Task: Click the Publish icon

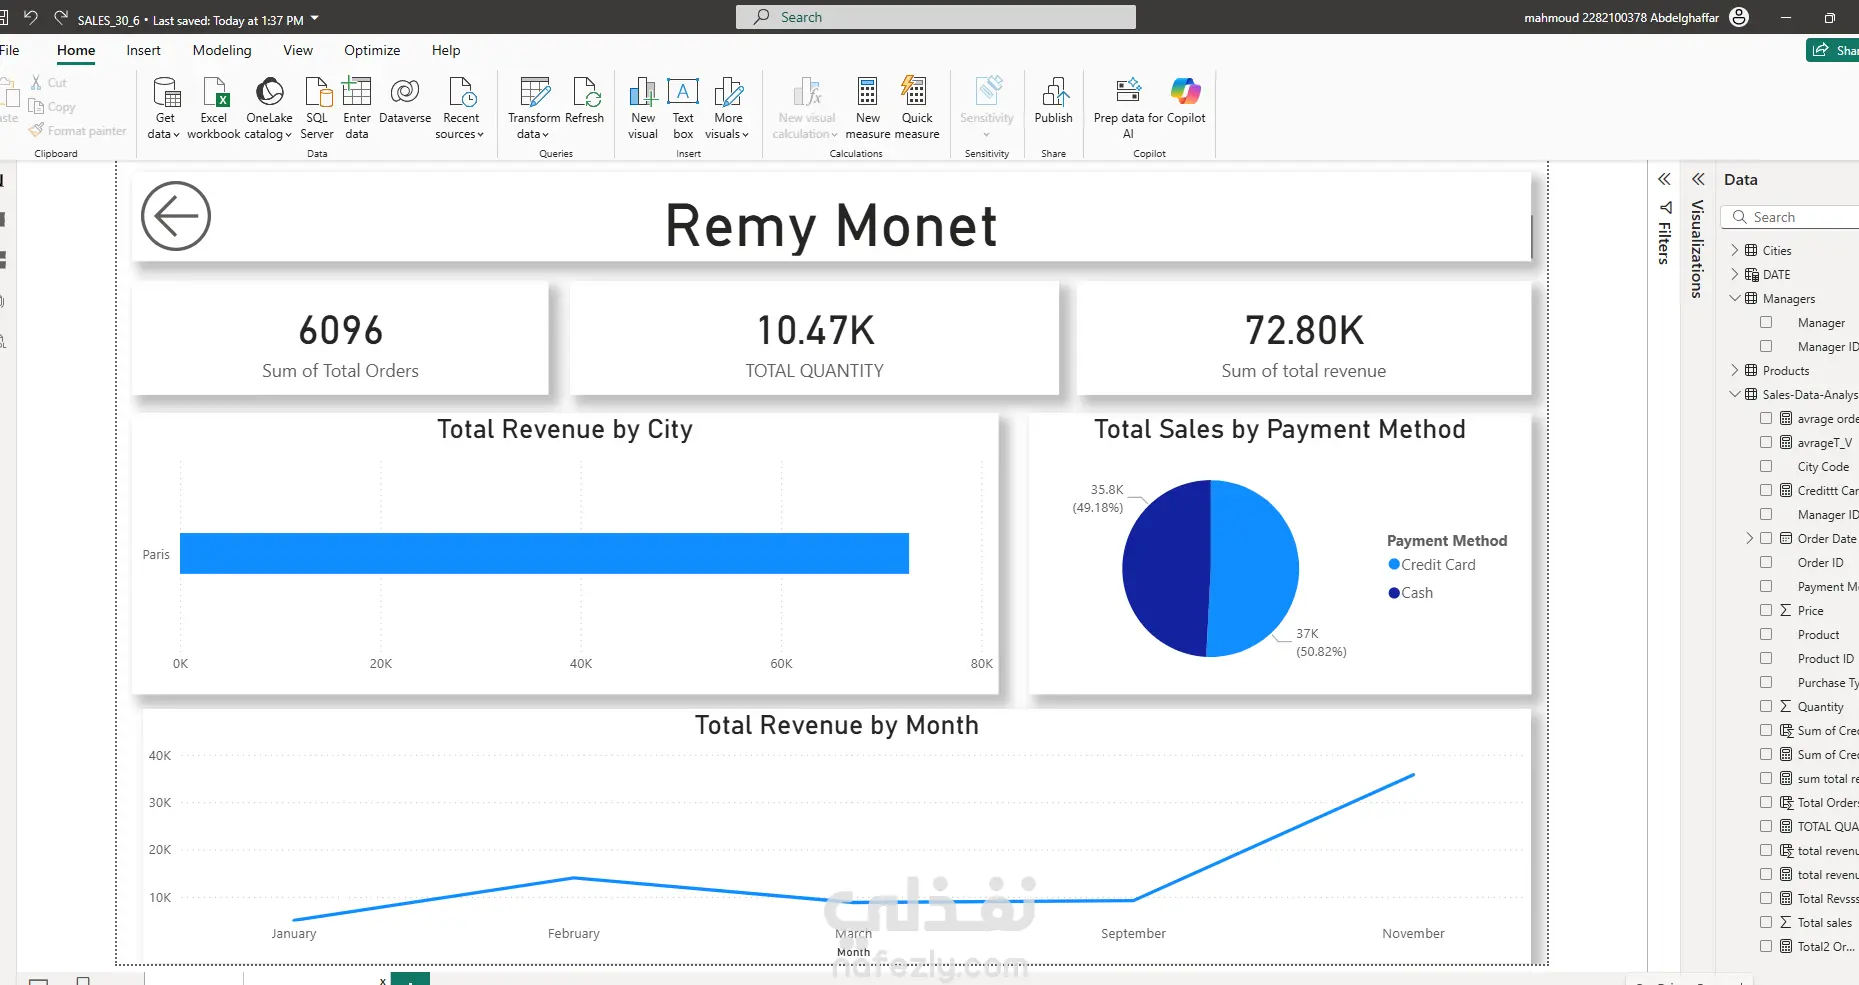Action: coord(1054,92)
